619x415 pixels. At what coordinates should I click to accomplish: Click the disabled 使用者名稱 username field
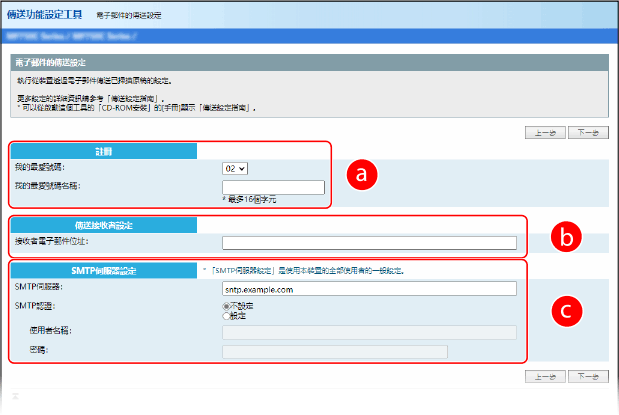click(369, 332)
